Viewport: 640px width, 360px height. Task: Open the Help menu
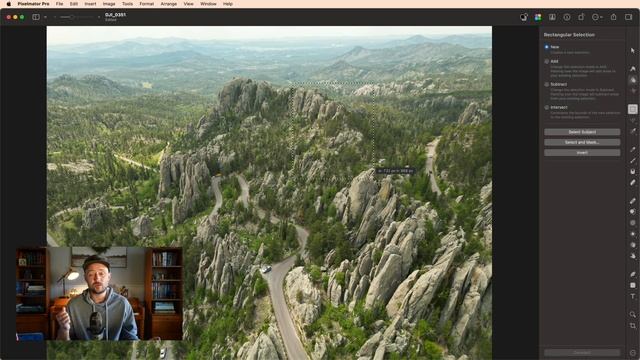228,4
